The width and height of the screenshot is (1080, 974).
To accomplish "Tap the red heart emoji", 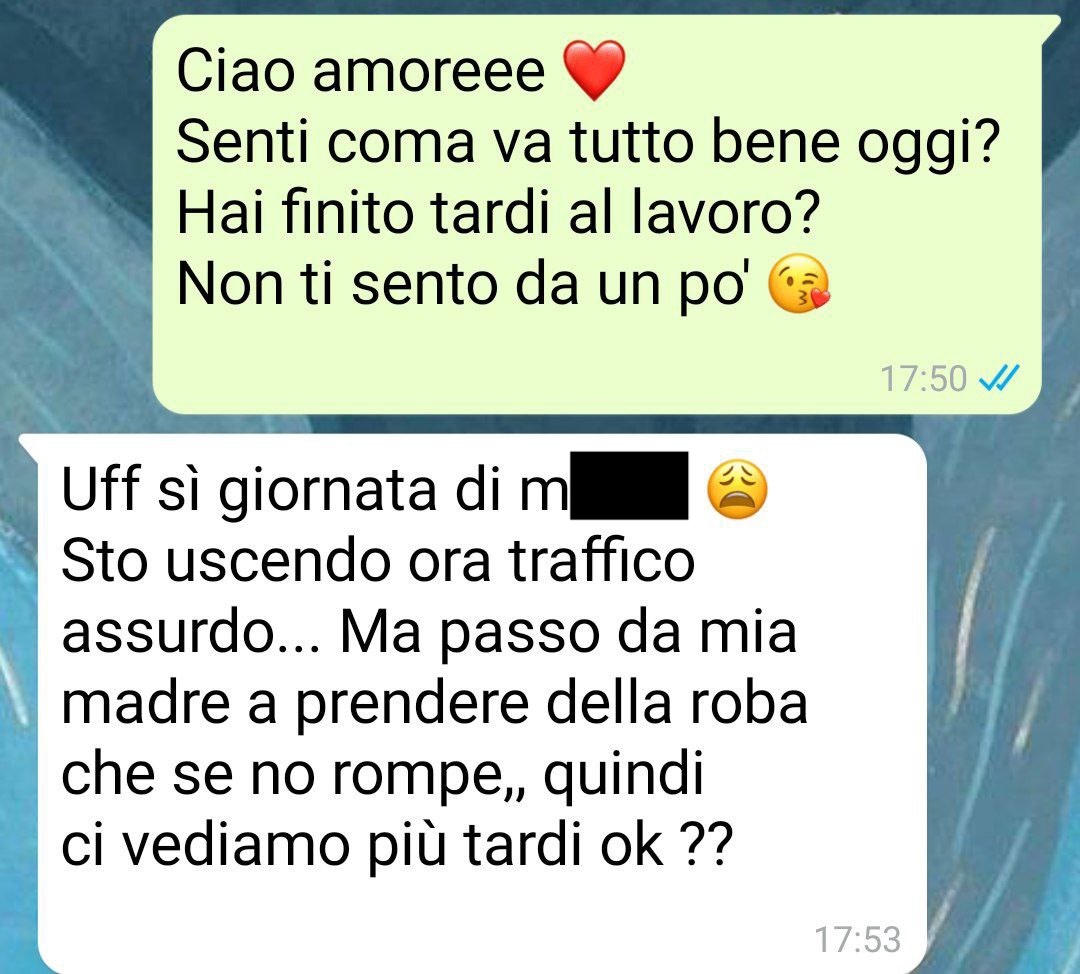I will pyautogui.click(x=594, y=70).
